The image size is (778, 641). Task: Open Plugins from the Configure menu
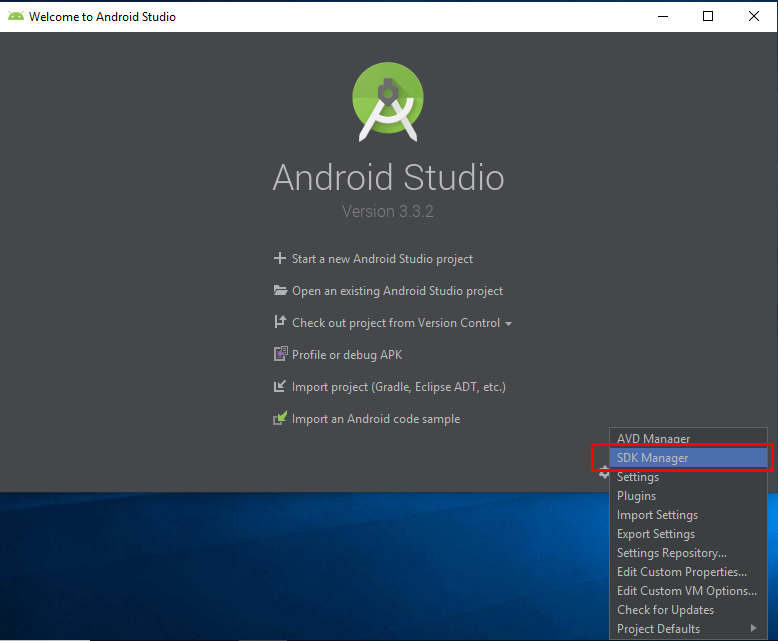coord(688,496)
